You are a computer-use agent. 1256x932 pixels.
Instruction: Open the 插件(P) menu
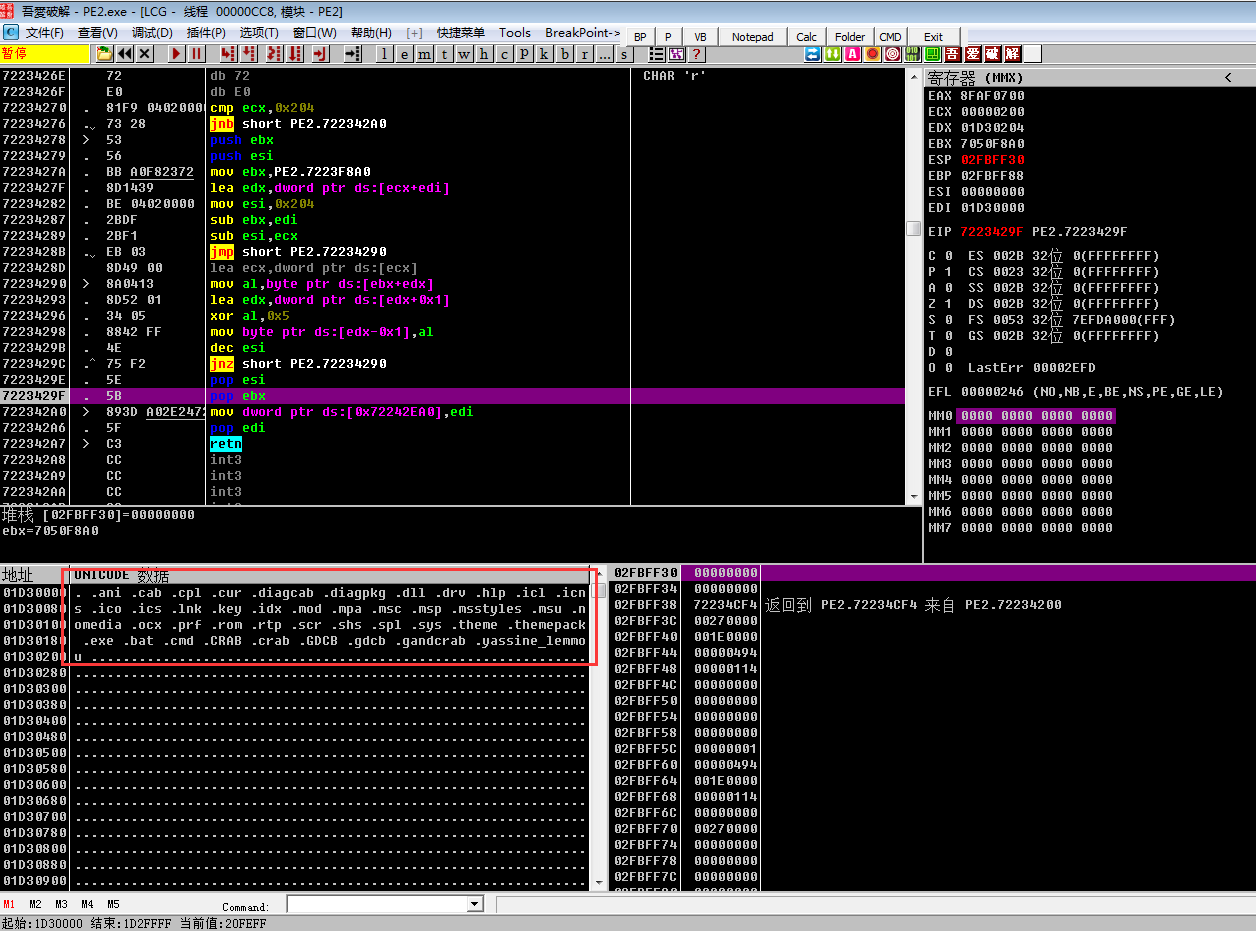click(206, 33)
